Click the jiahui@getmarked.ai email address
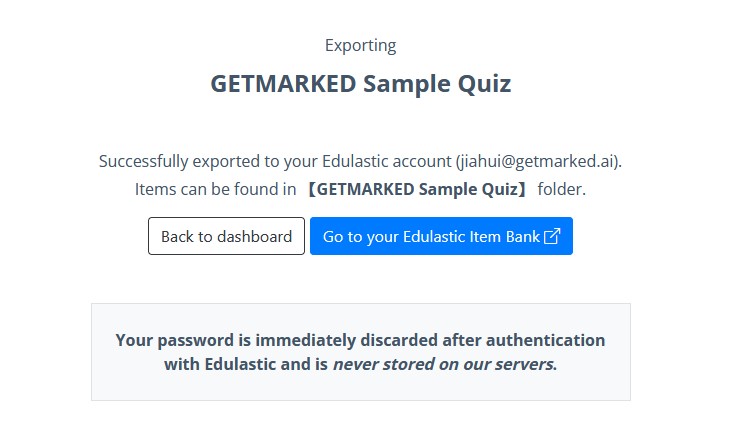738x440 pixels. (537, 161)
